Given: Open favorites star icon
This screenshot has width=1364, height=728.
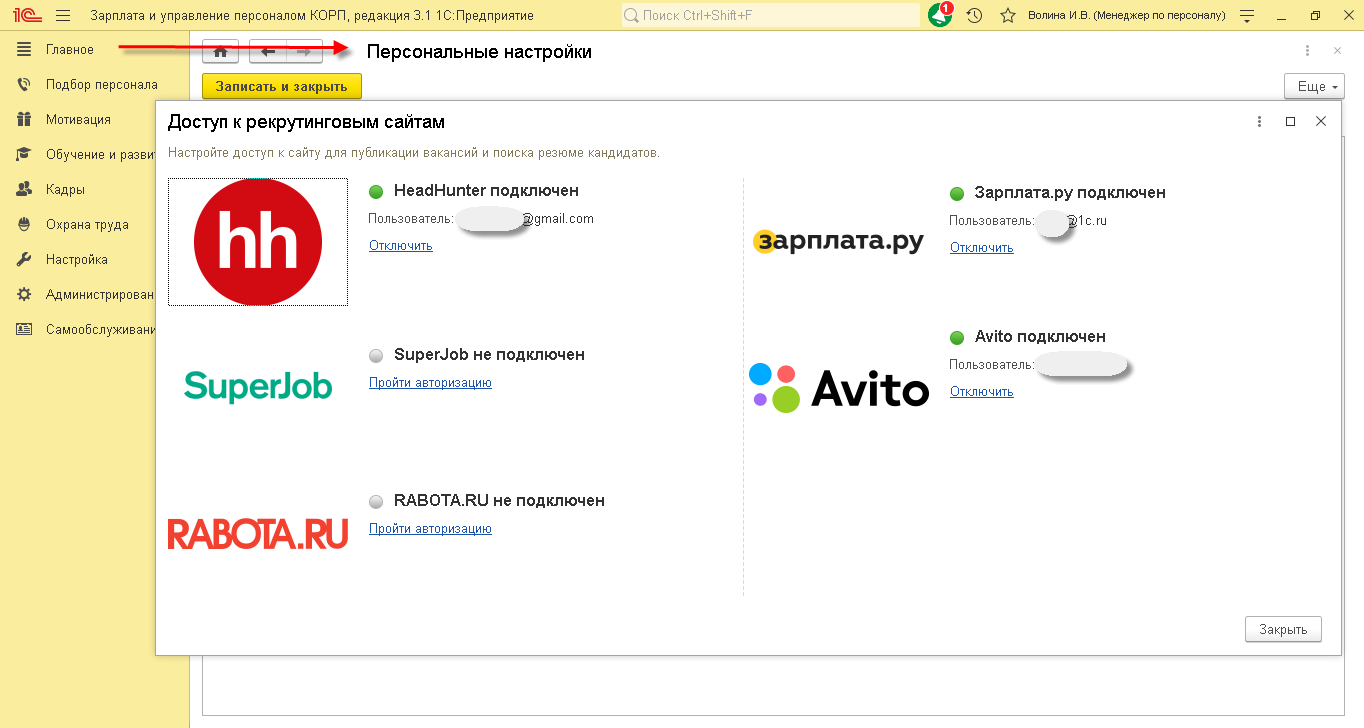Looking at the screenshot, I should point(1008,16).
